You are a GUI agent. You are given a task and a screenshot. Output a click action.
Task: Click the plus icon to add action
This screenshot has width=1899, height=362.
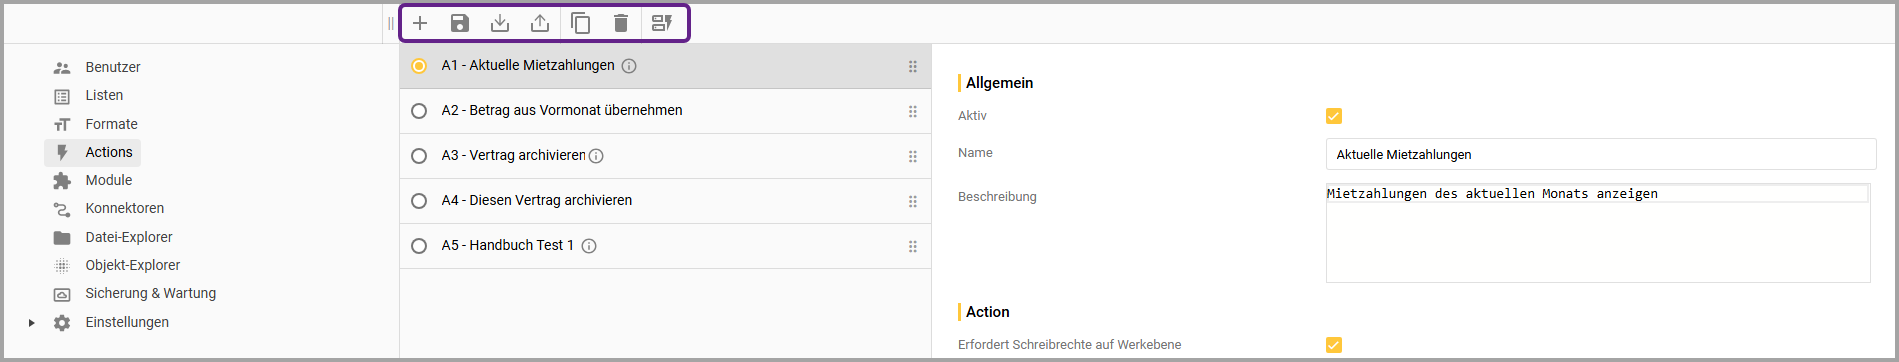coord(420,23)
